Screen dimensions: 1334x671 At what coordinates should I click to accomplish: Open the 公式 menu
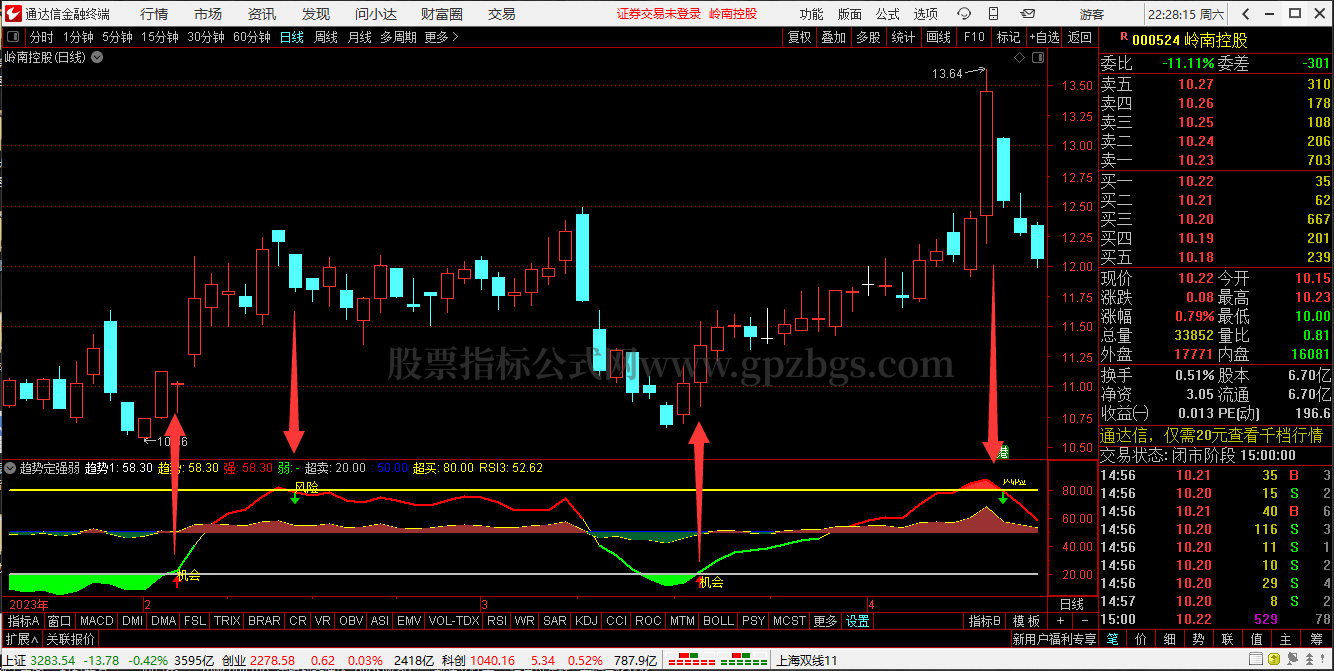pos(888,14)
